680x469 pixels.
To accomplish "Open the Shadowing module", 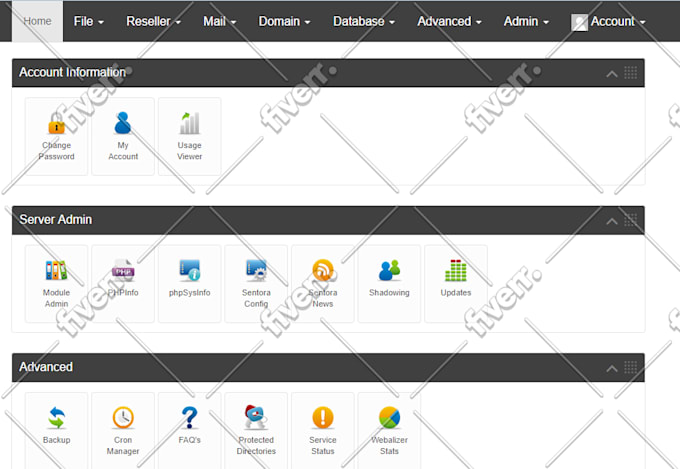I will click(389, 284).
